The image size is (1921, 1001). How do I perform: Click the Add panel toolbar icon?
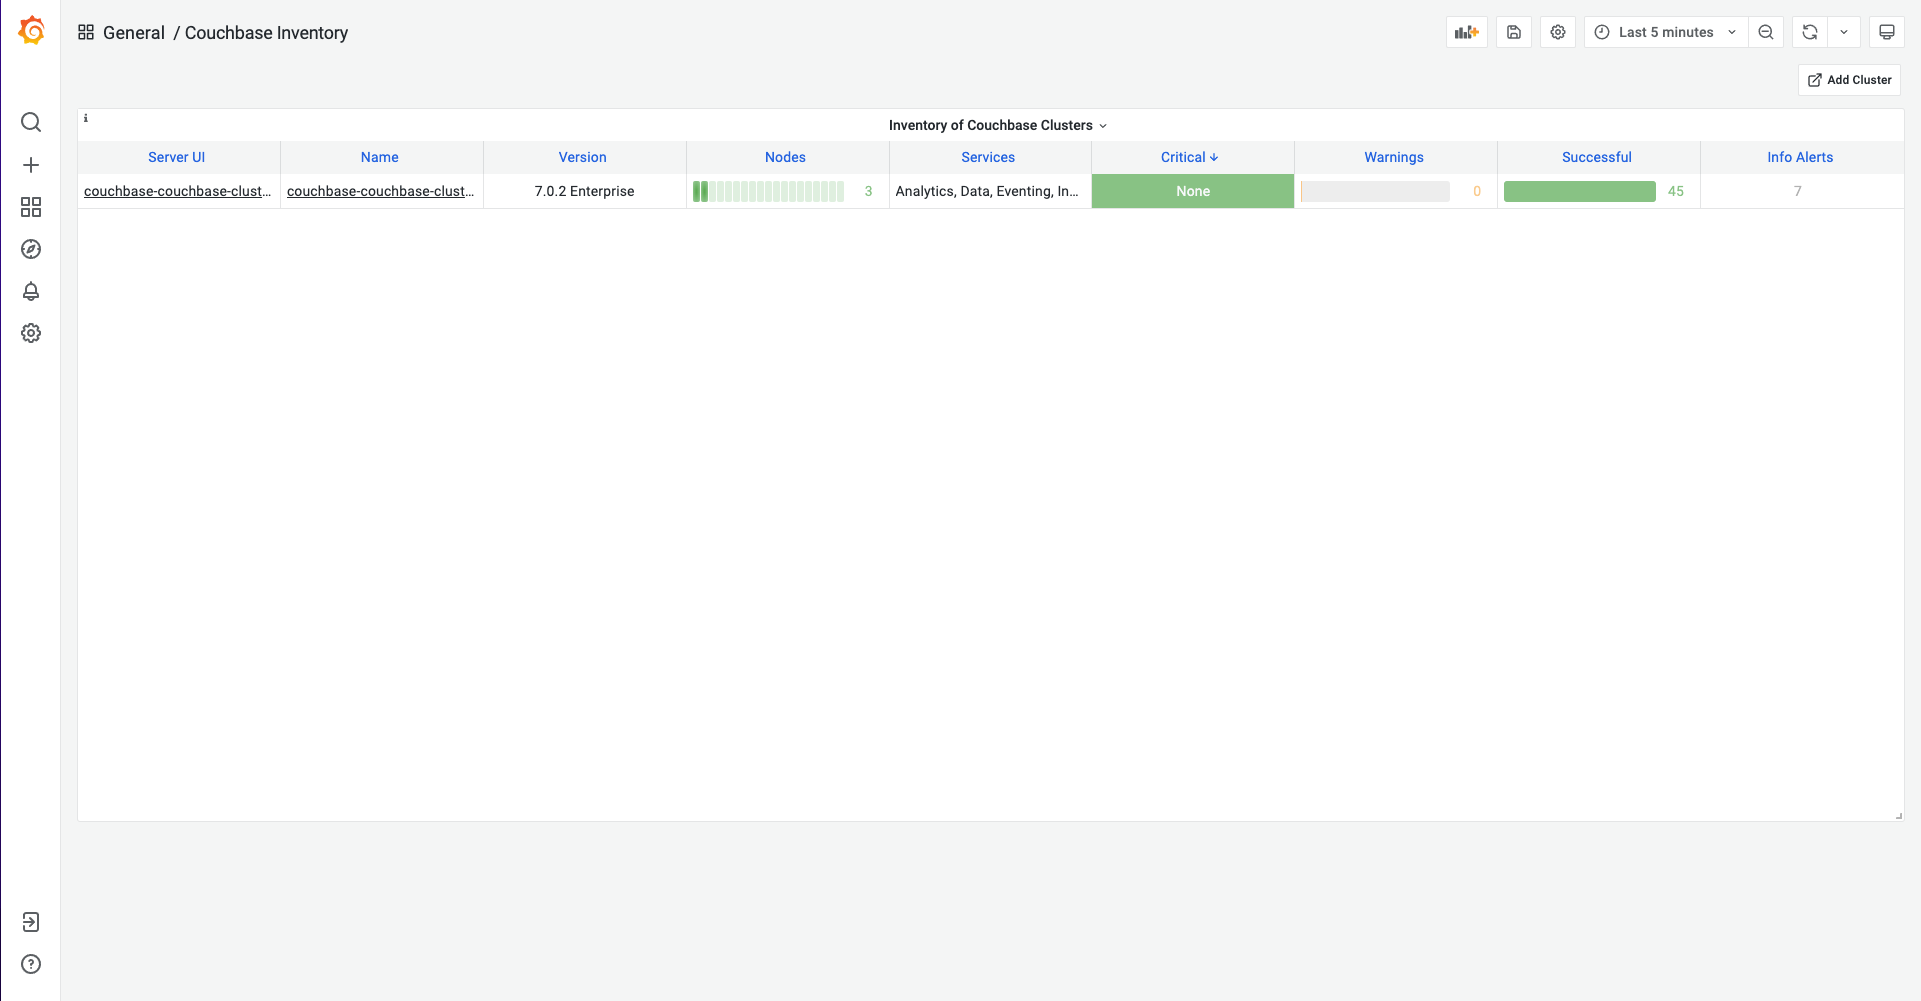click(1466, 32)
